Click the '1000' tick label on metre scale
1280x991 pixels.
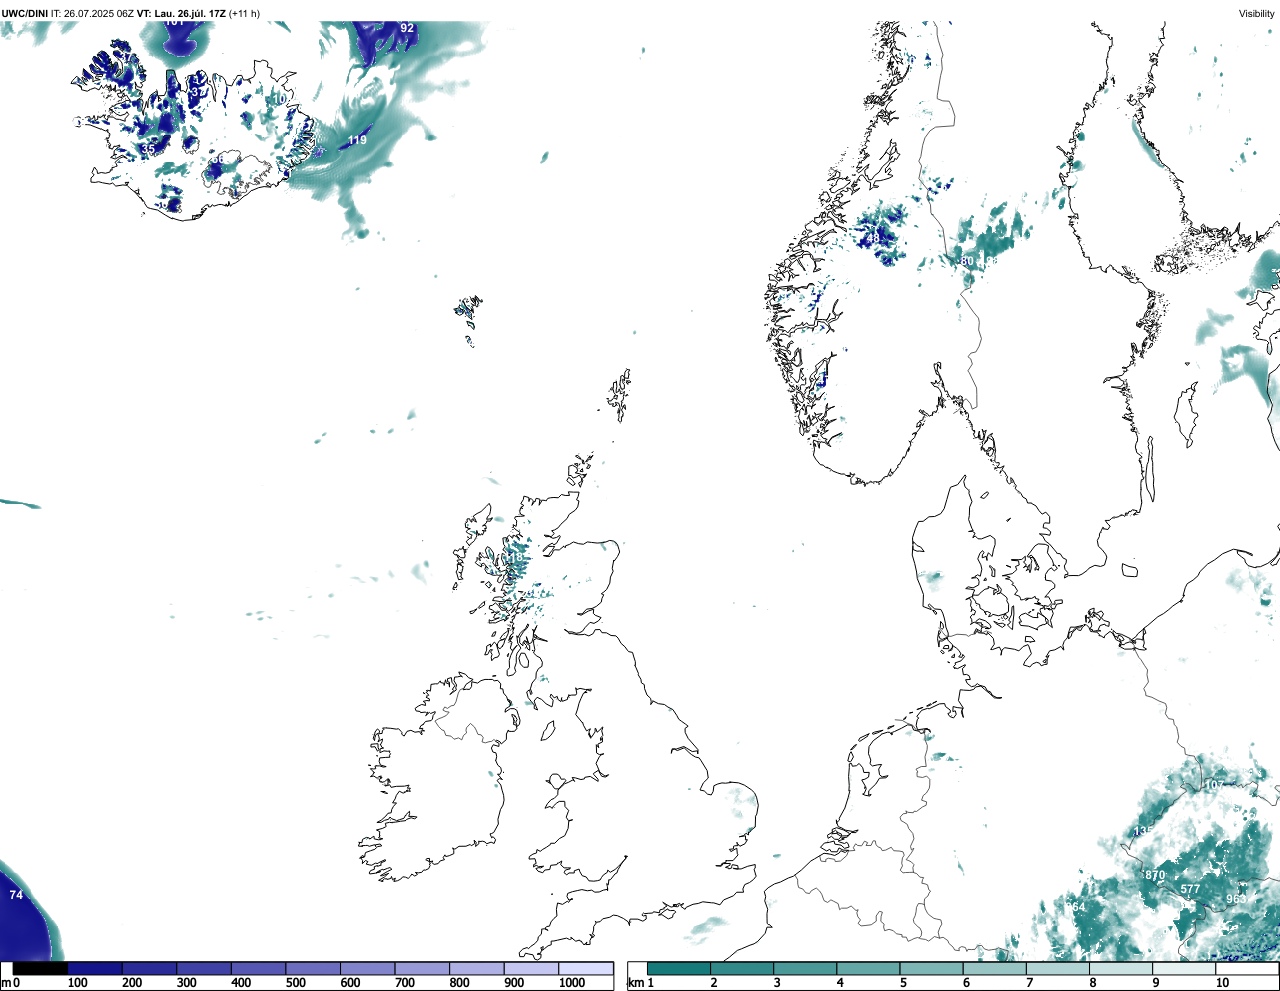[572, 983]
